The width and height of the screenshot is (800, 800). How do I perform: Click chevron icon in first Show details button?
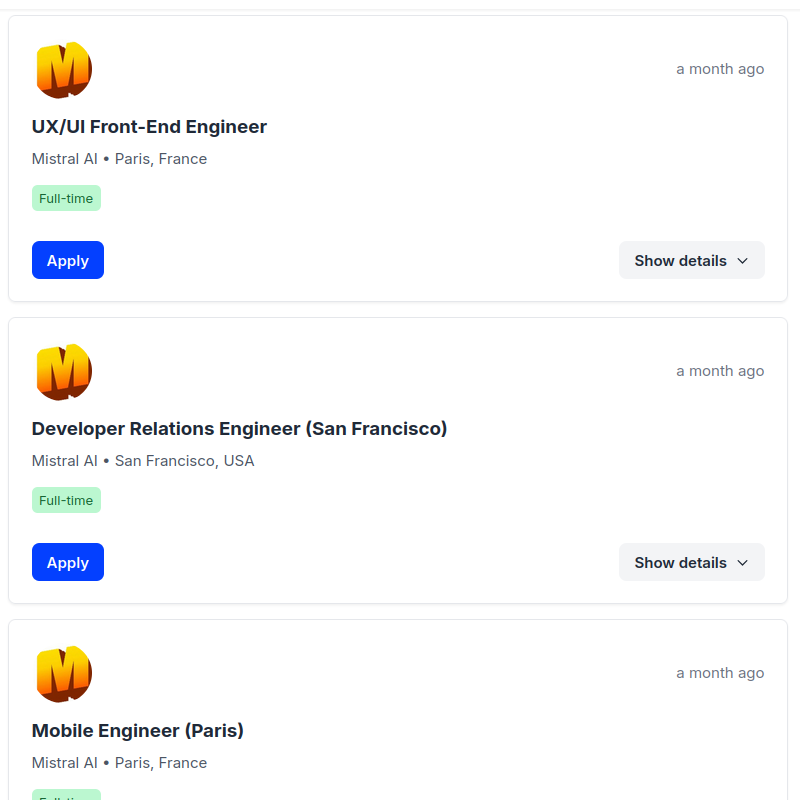[x=743, y=261]
